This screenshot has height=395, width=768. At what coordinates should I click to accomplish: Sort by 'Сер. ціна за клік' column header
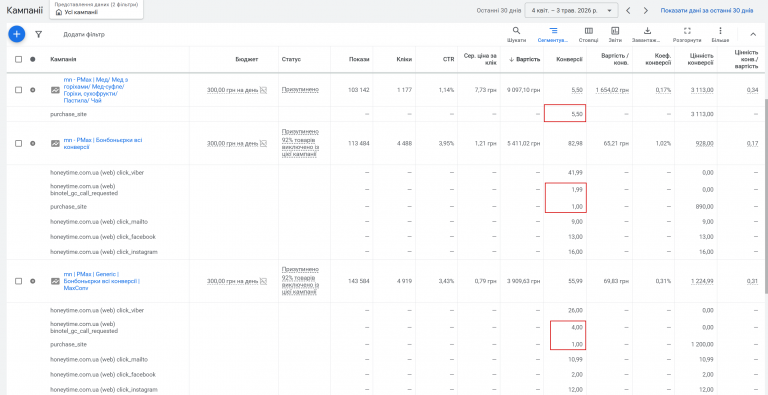pyautogui.click(x=480, y=59)
